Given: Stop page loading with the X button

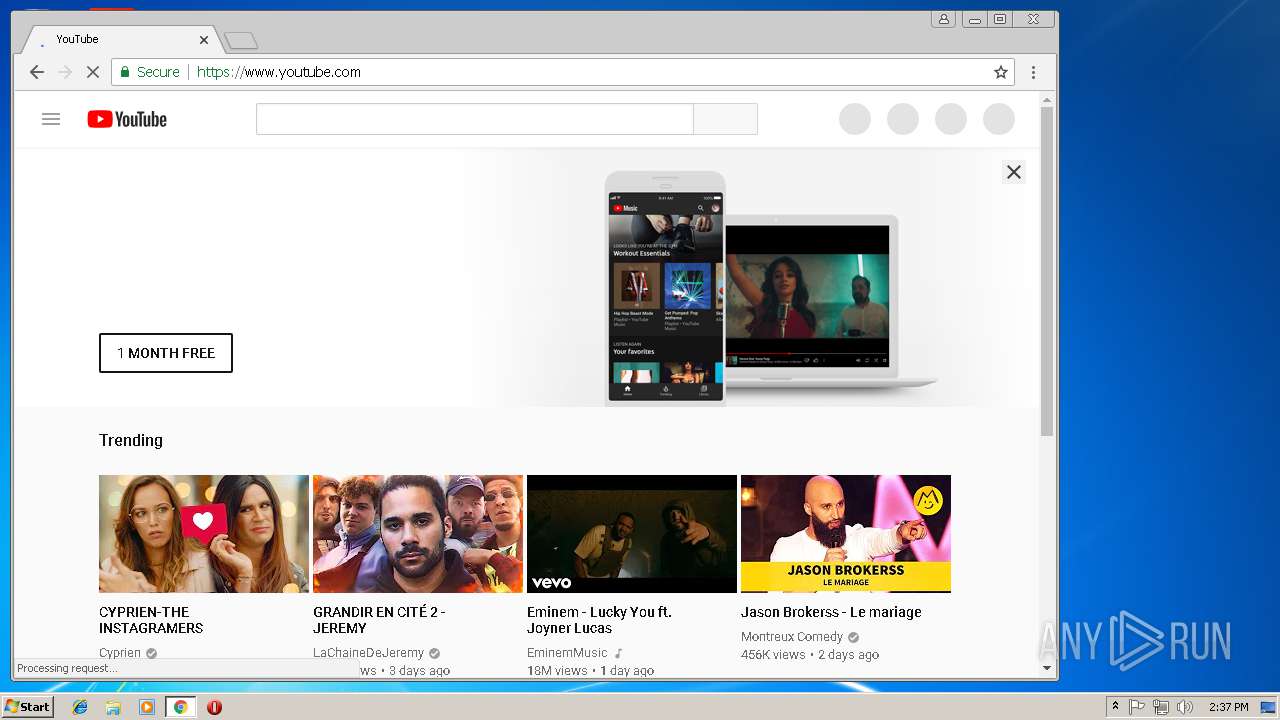Looking at the screenshot, I should click(x=93, y=72).
